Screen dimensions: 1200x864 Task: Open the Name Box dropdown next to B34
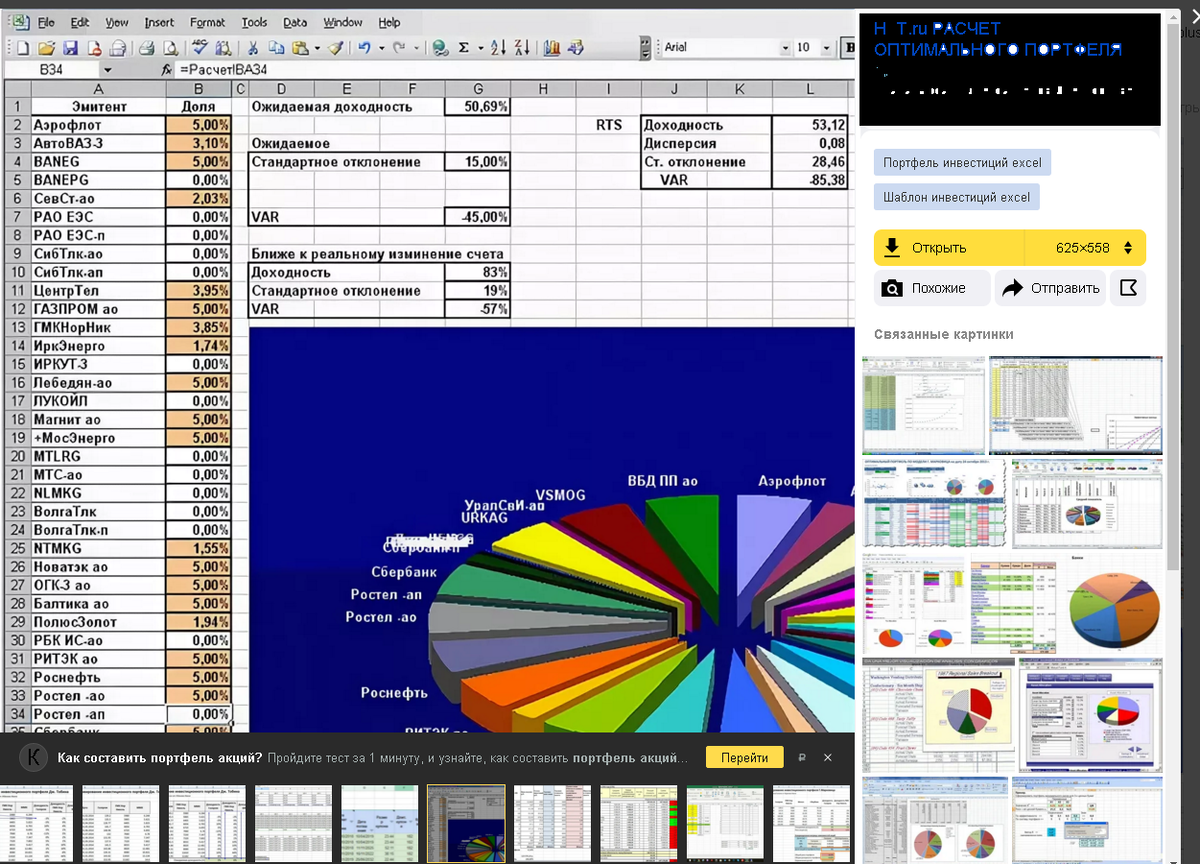pyautogui.click(x=107, y=70)
